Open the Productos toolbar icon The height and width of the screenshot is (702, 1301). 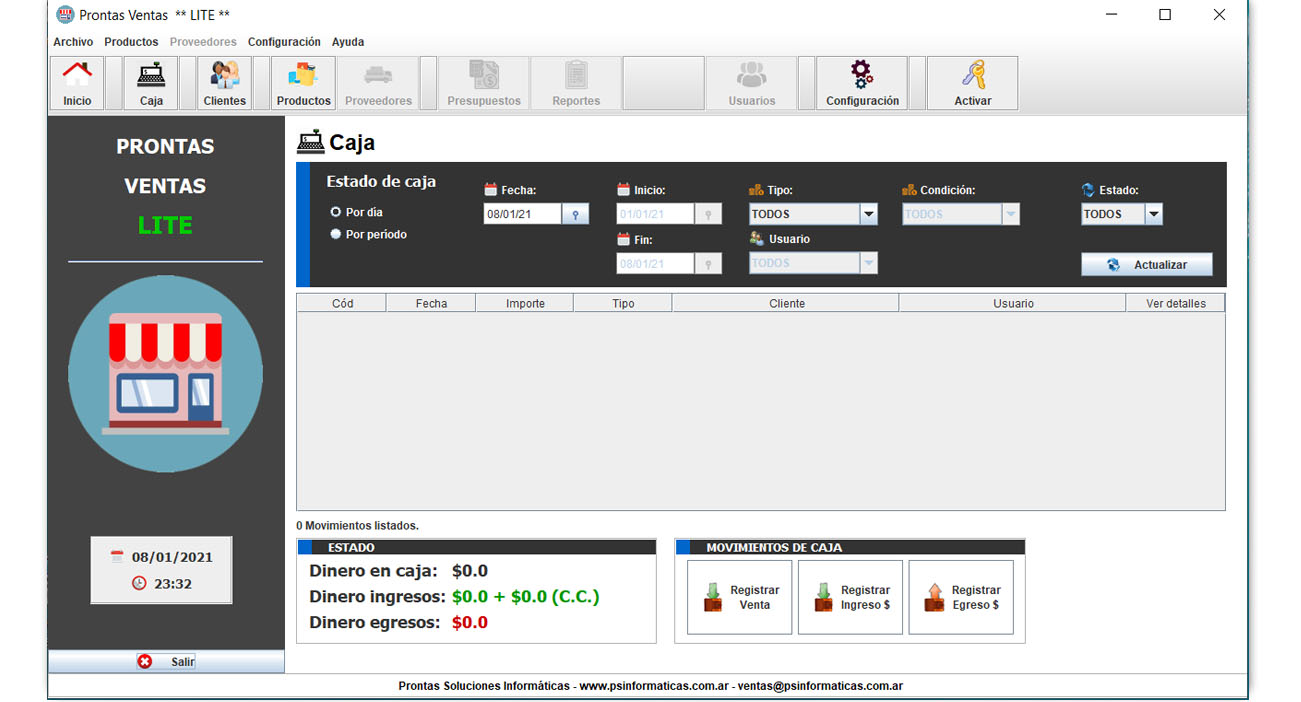[304, 83]
